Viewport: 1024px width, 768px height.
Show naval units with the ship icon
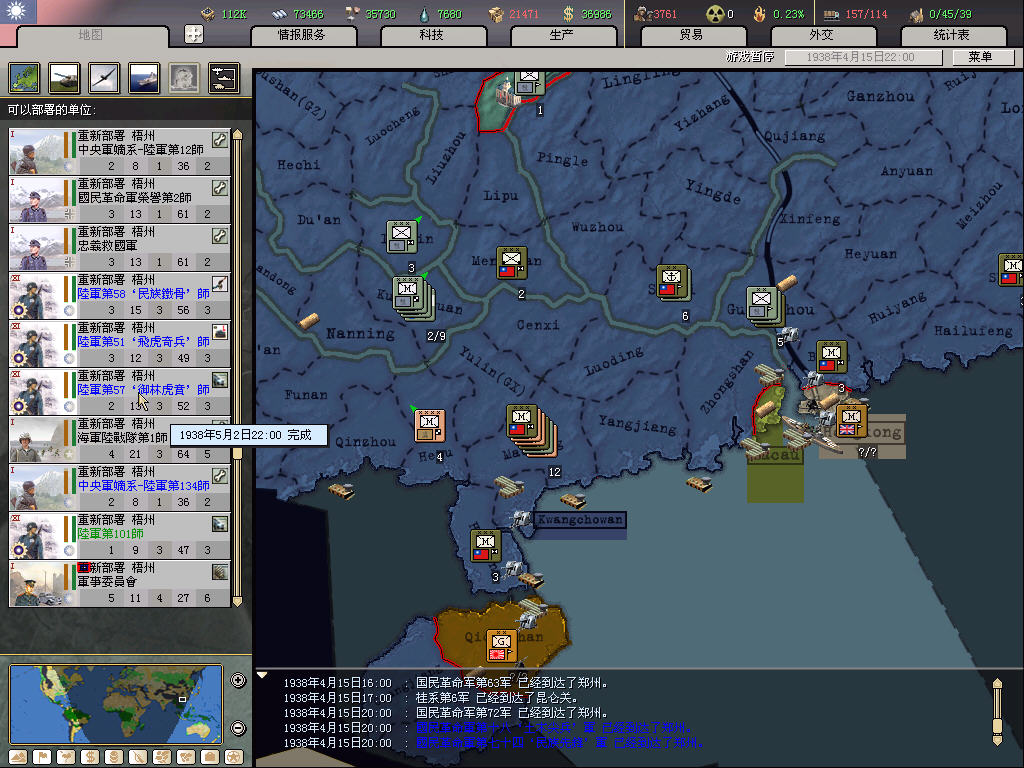pyautogui.click(x=144, y=78)
